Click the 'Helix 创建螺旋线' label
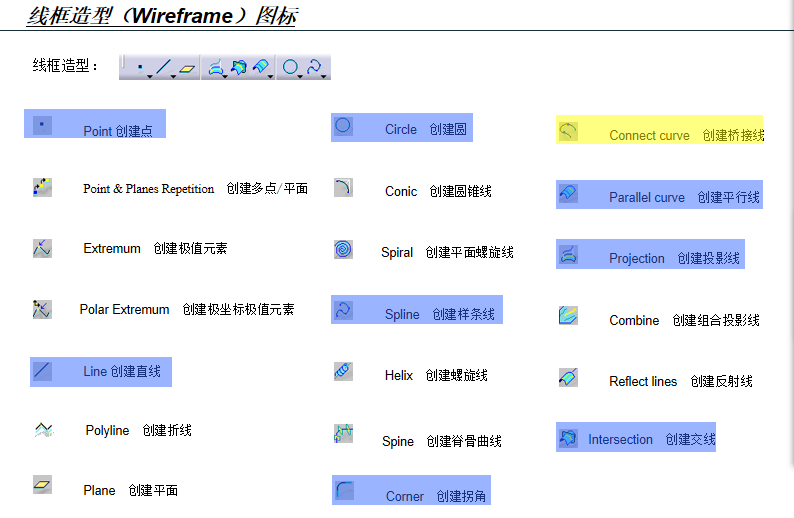Image resolution: width=794 pixels, height=518 pixels. pyautogui.click(x=436, y=375)
